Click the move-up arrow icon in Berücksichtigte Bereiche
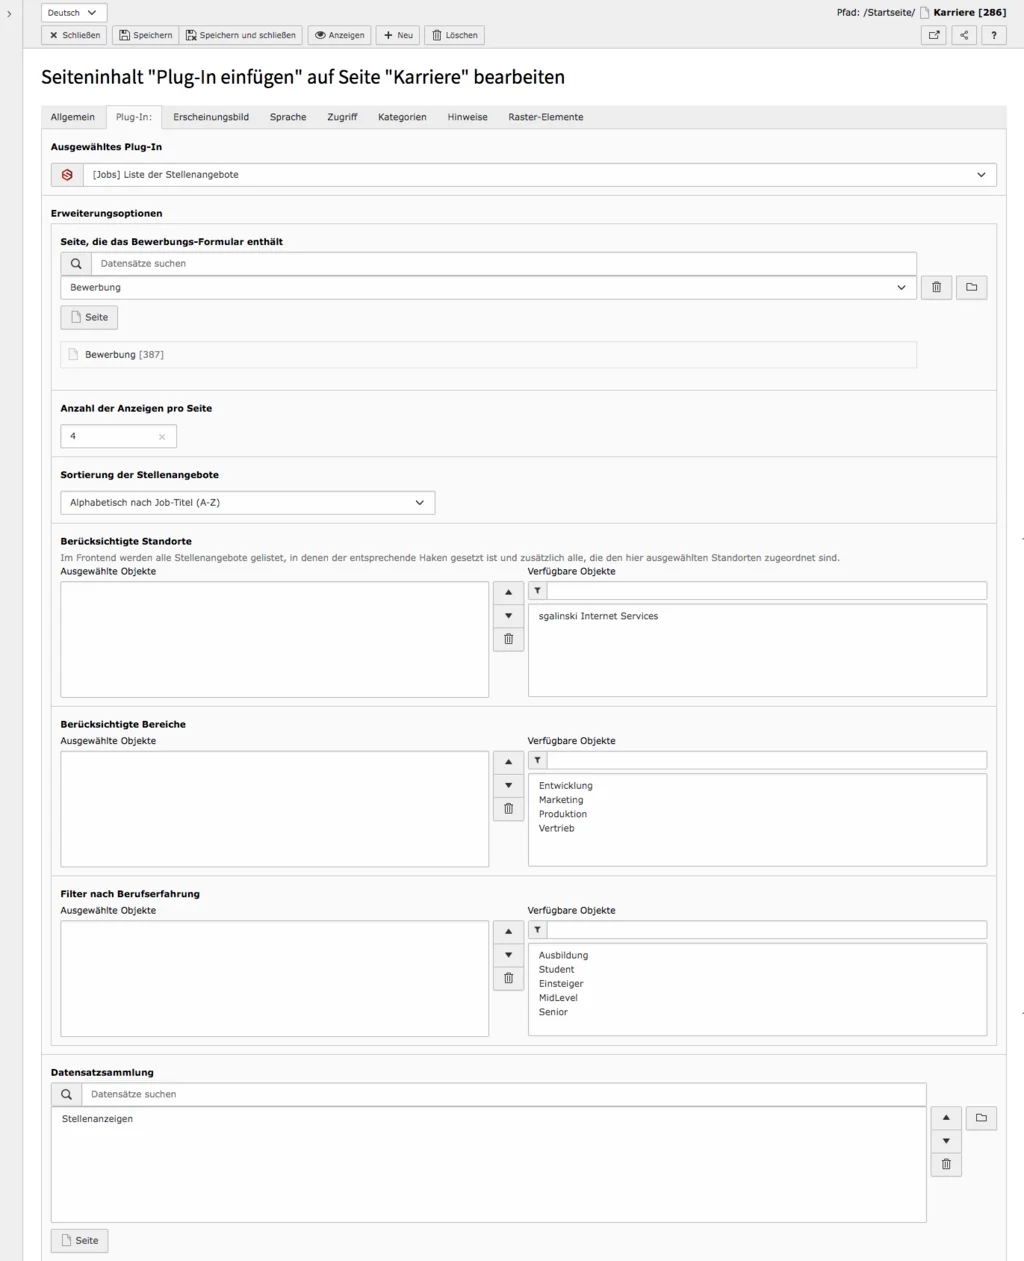 [508, 761]
